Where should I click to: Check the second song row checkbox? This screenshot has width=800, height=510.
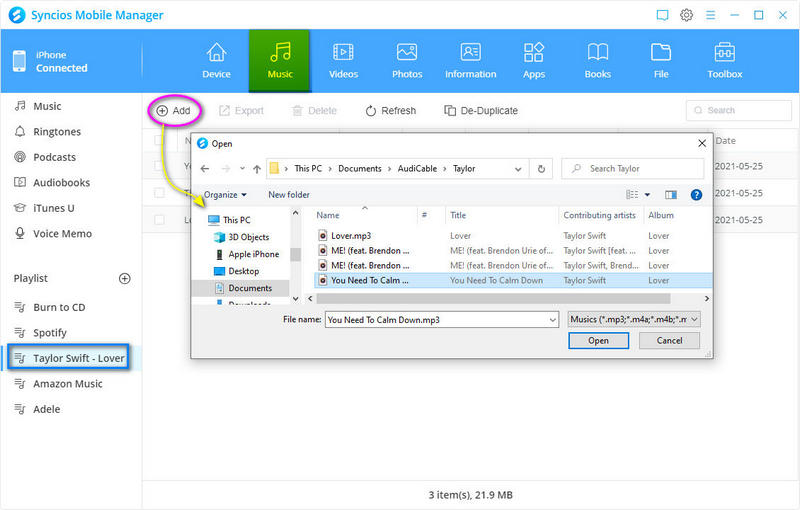[x=160, y=193]
